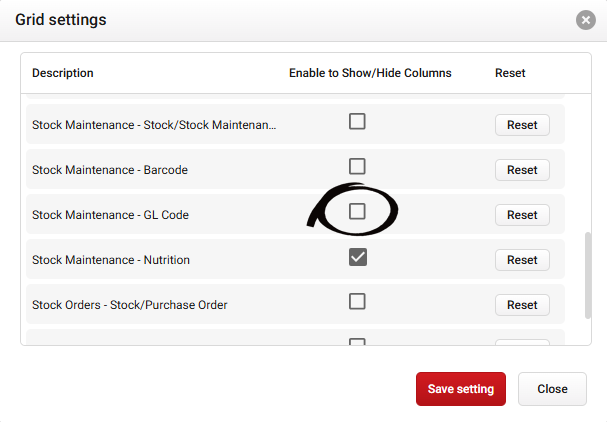Image resolution: width=607 pixels, height=422 pixels.
Task: Reset the Stock Maintenance - Nutrition grid
Action: coord(522,260)
